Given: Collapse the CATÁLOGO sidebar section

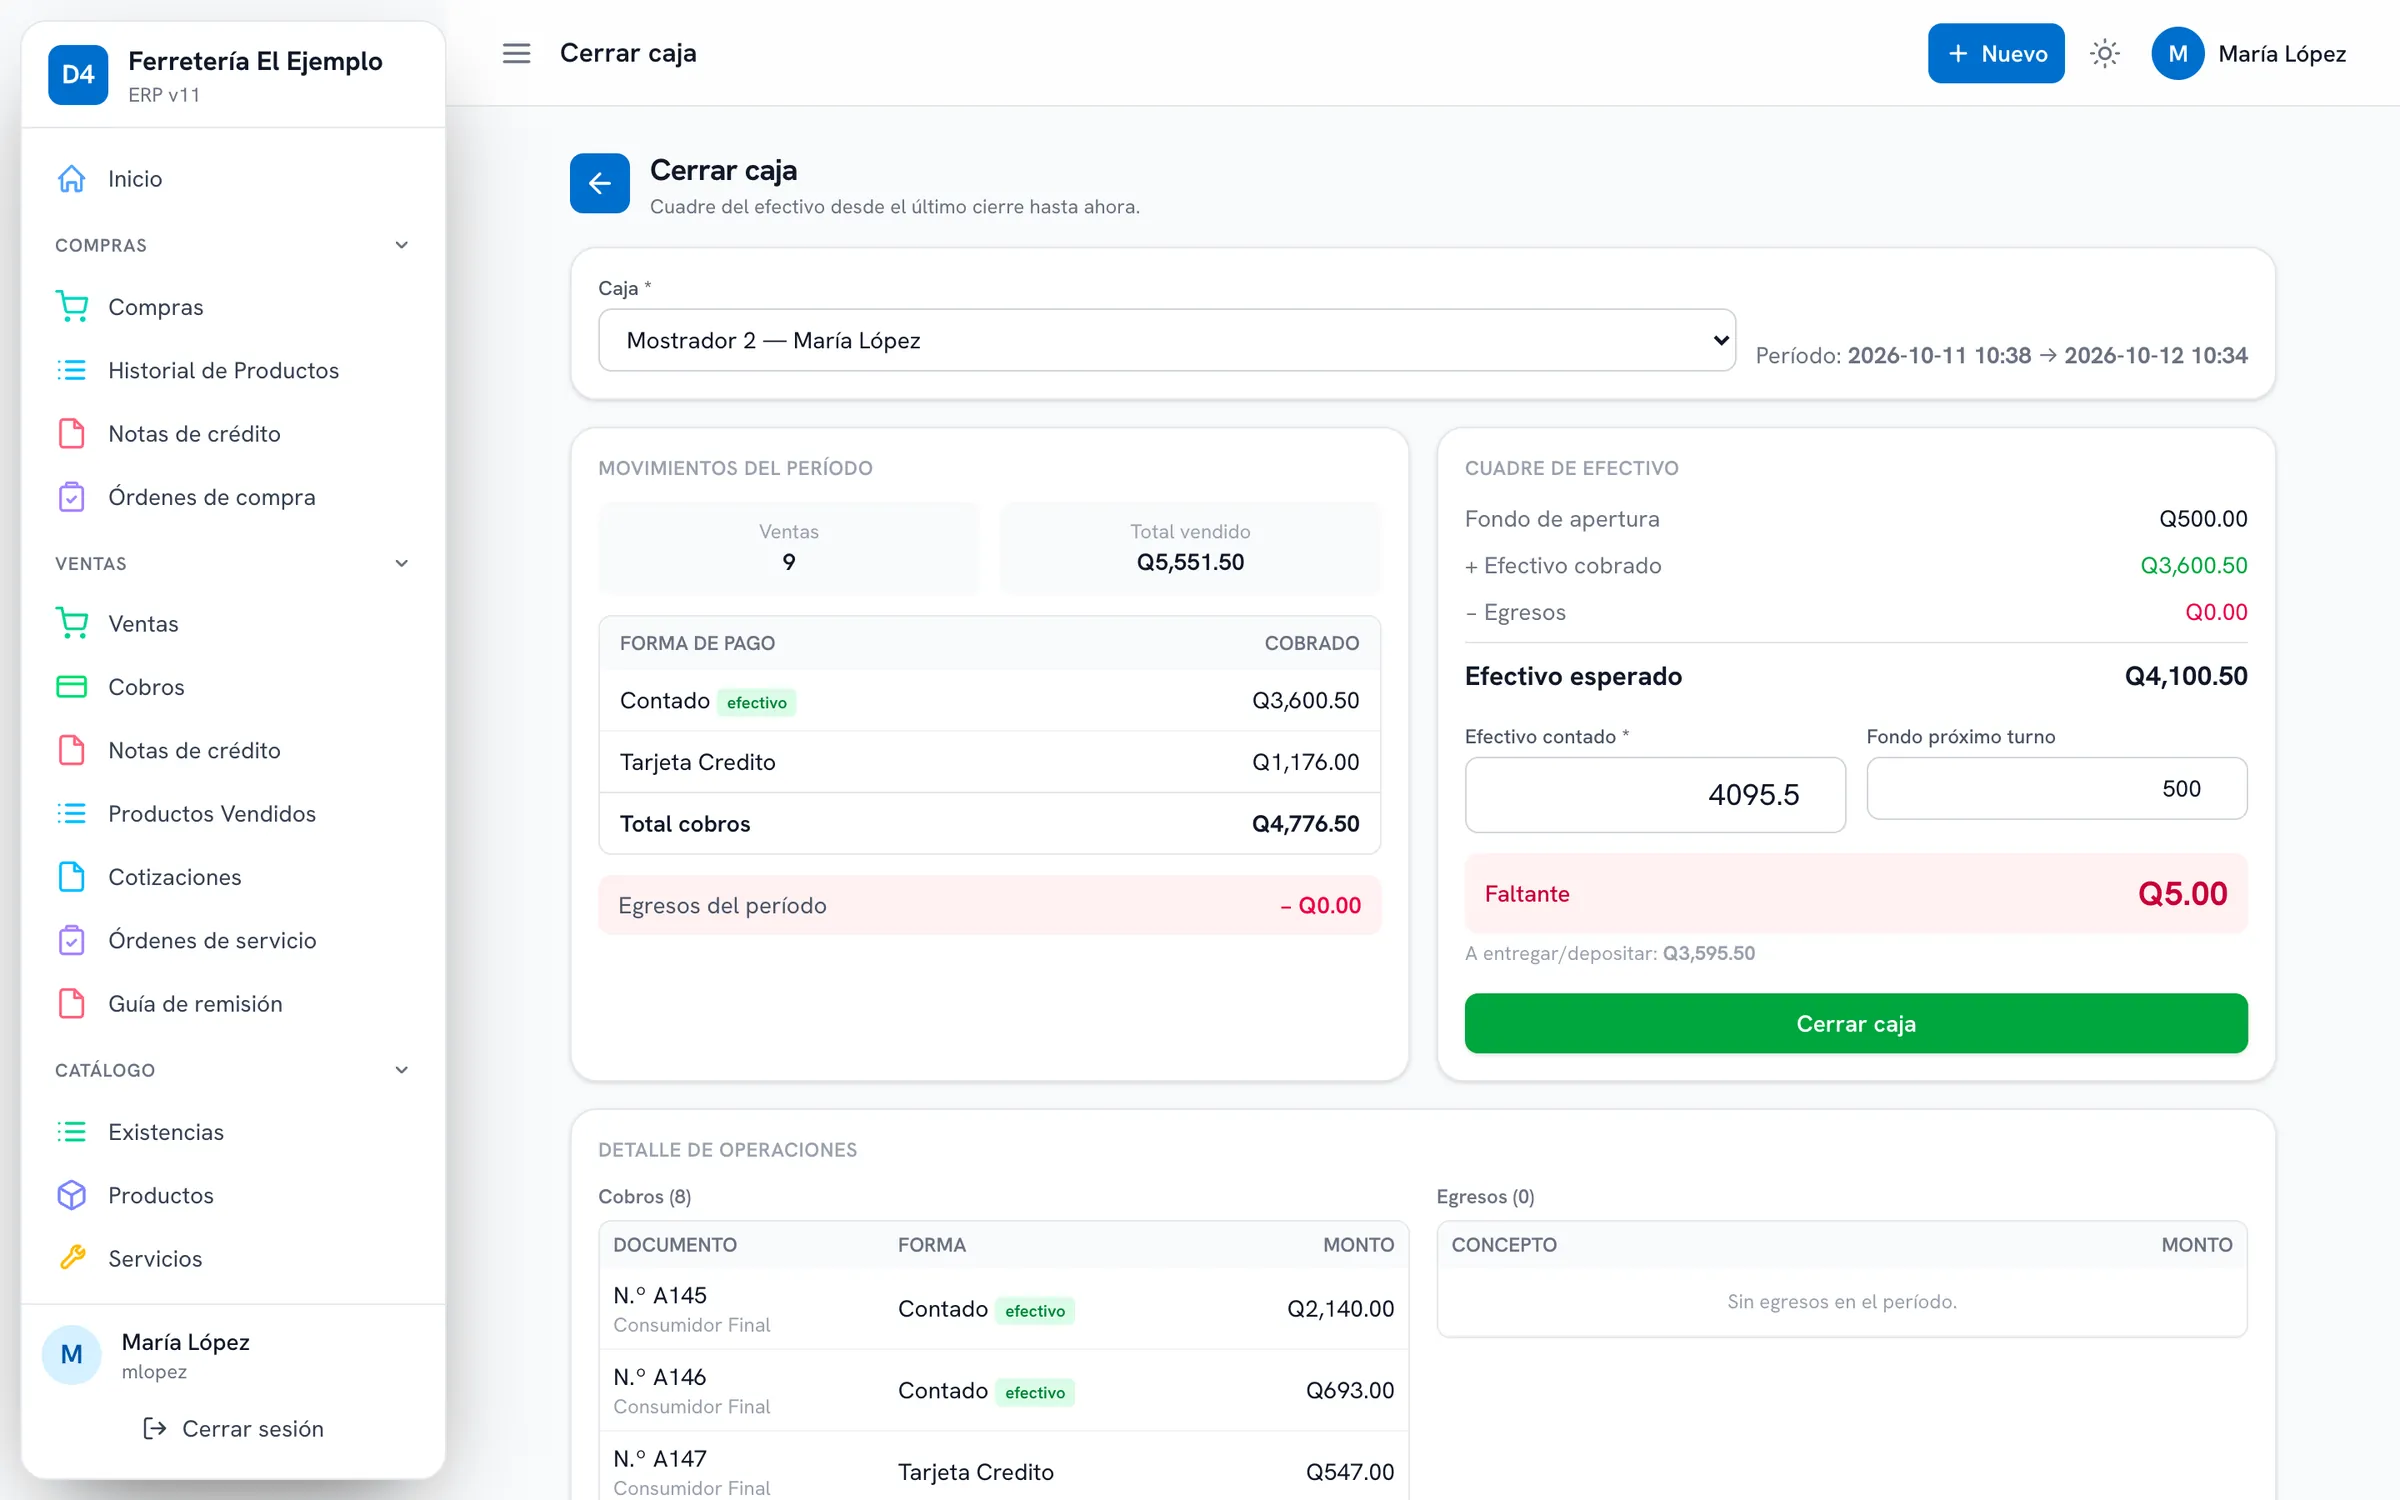Looking at the screenshot, I should [401, 1070].
